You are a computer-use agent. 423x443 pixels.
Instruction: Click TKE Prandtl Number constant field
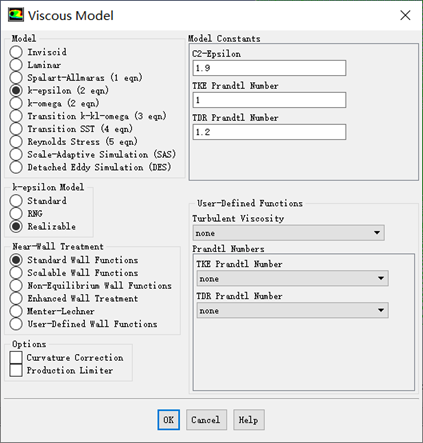click(269, 100)
